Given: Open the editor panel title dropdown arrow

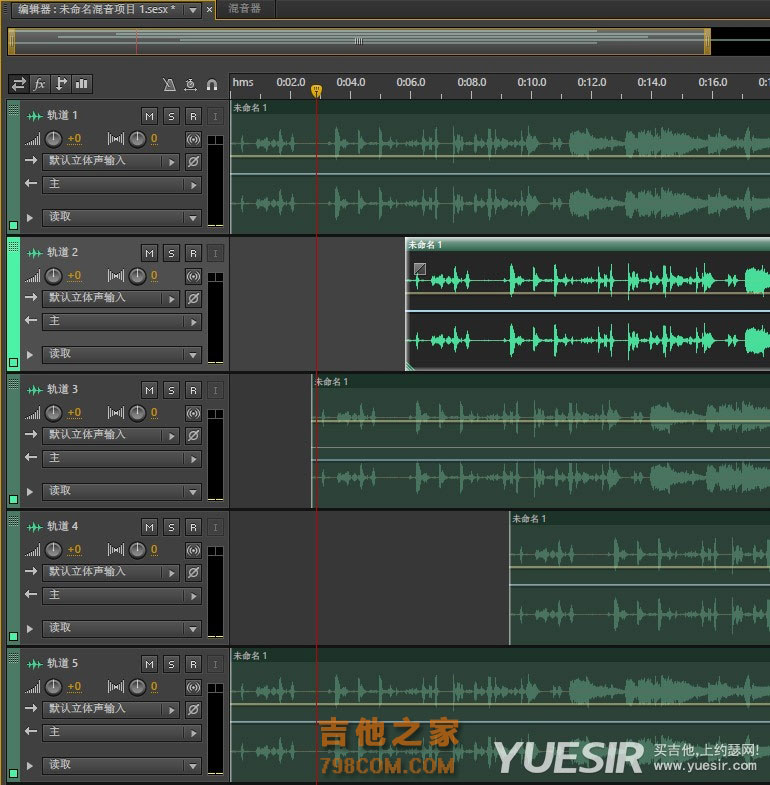Looking at the screenshot, I should pos(193,10).
